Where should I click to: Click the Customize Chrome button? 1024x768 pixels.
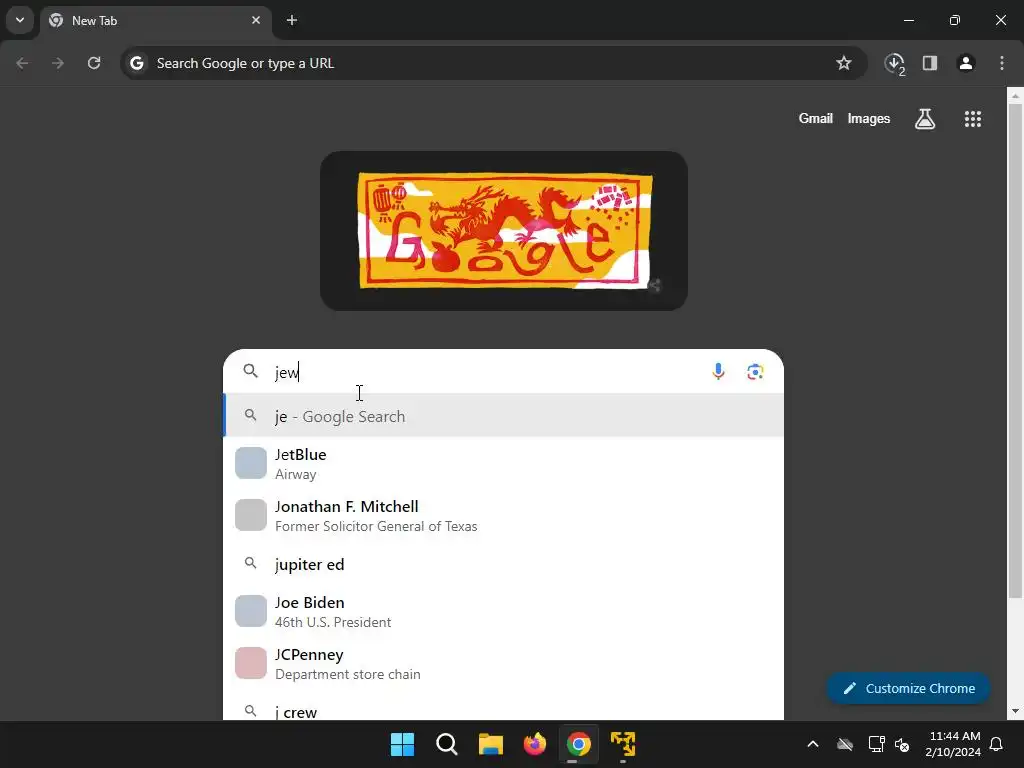pos(908,688)
